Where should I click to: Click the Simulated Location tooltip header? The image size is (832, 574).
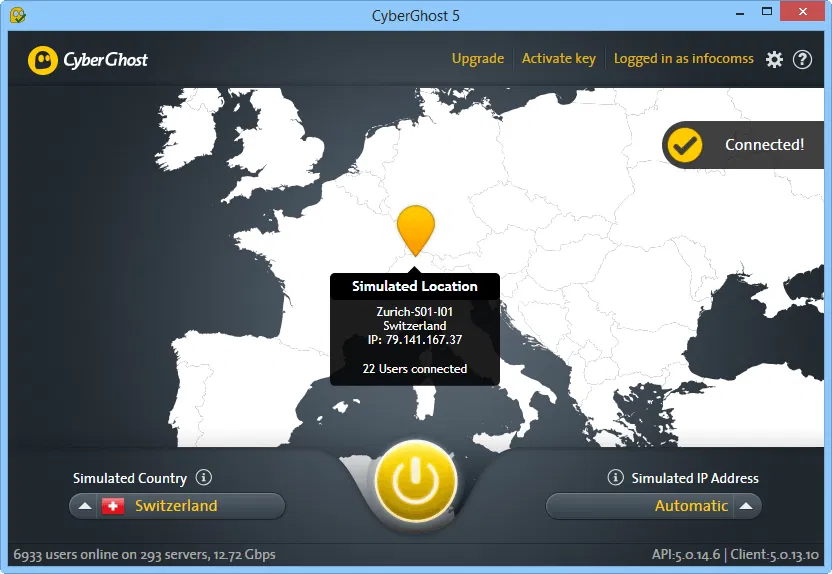(x=415, y=286)
